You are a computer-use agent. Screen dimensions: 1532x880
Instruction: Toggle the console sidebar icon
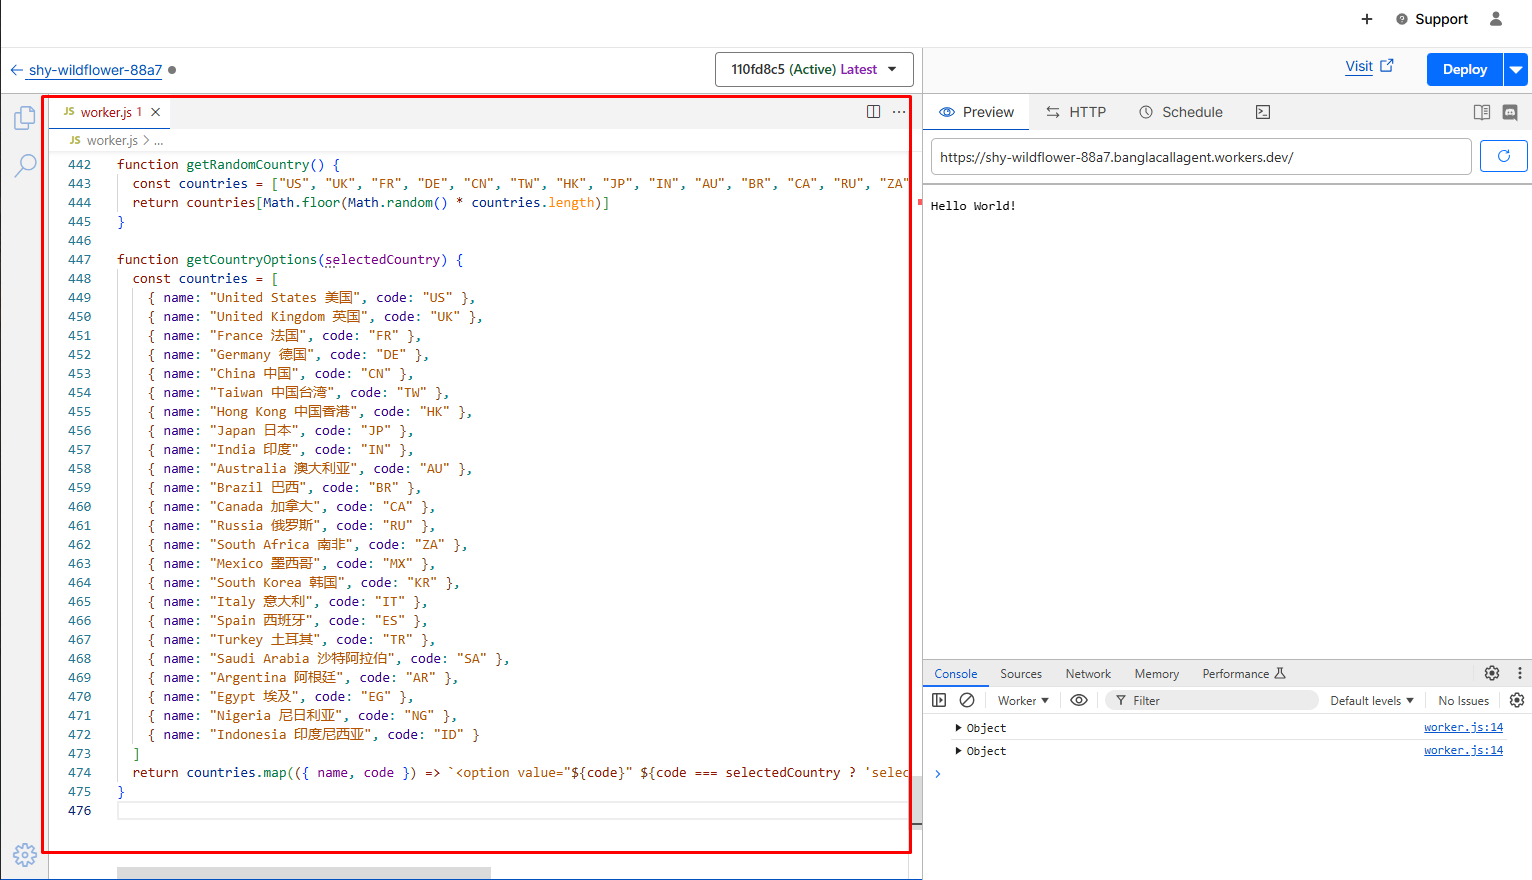[939, 700]
